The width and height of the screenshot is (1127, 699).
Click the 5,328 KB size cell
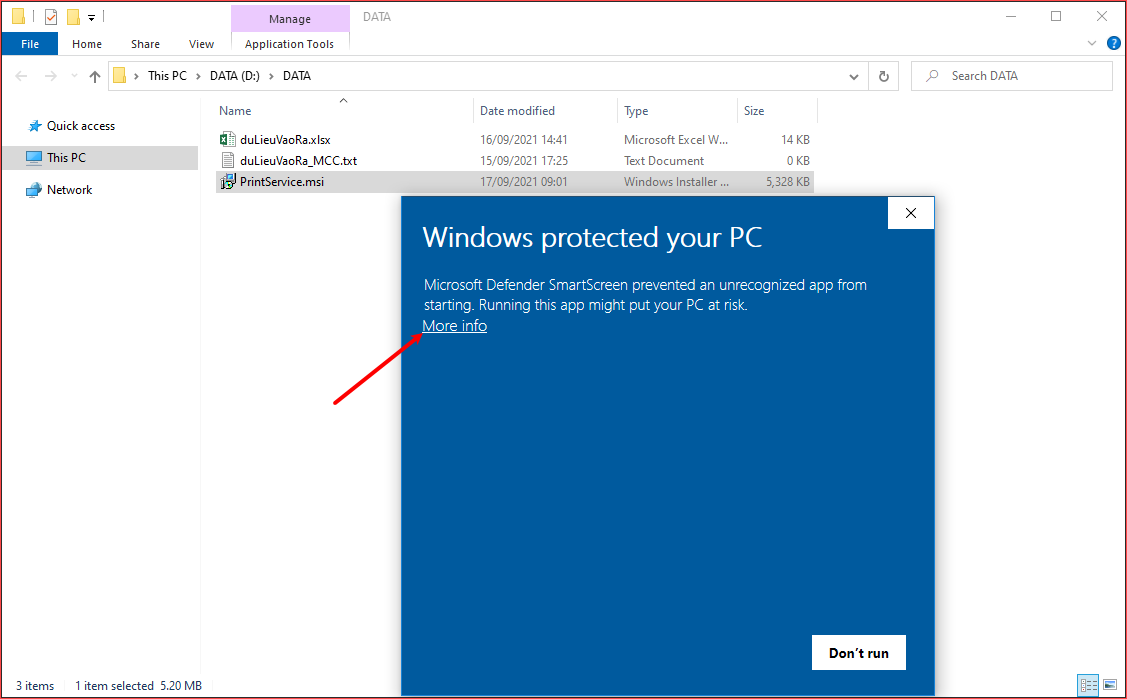pos(788,182)
